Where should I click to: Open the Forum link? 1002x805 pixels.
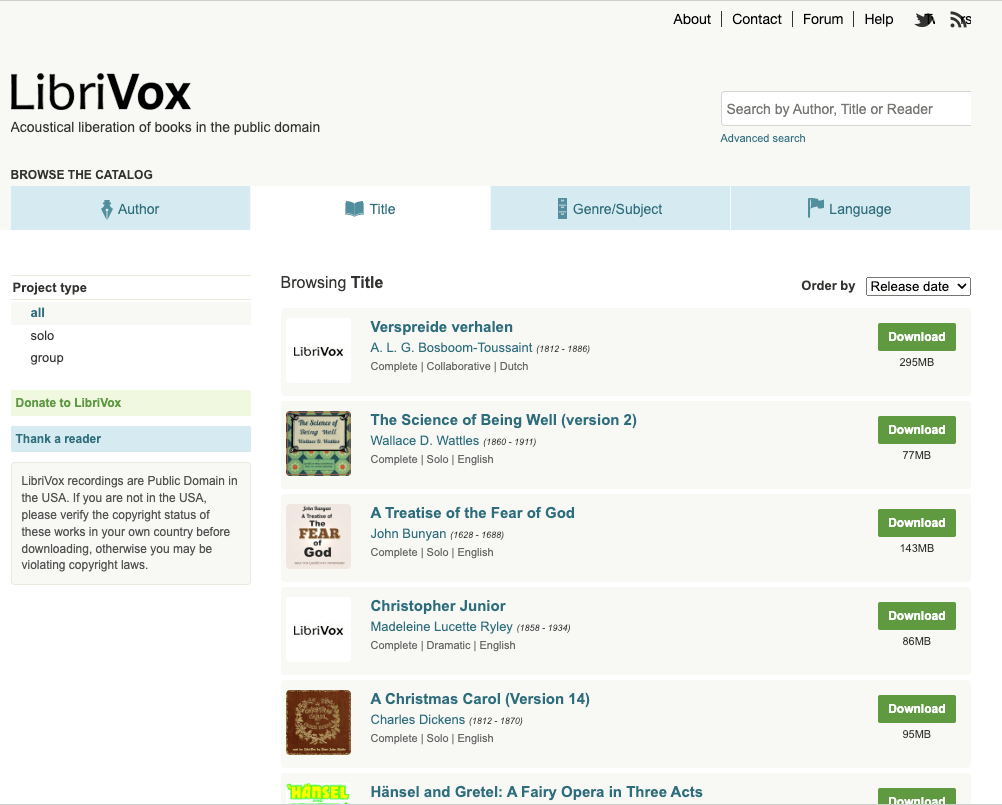pos(823,19)
